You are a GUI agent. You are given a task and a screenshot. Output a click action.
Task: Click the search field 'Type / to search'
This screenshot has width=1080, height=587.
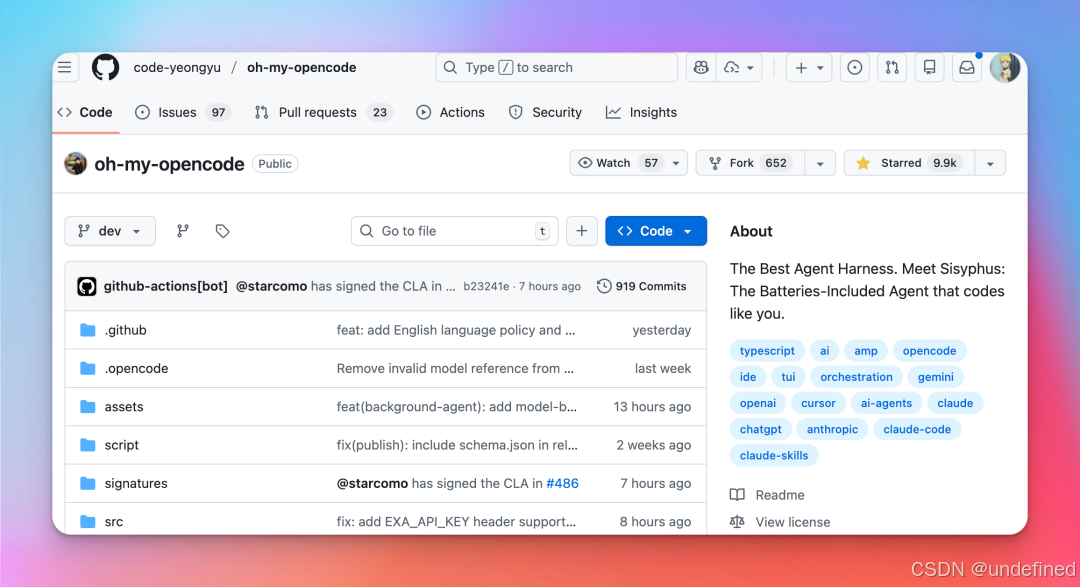pos(557,68)
